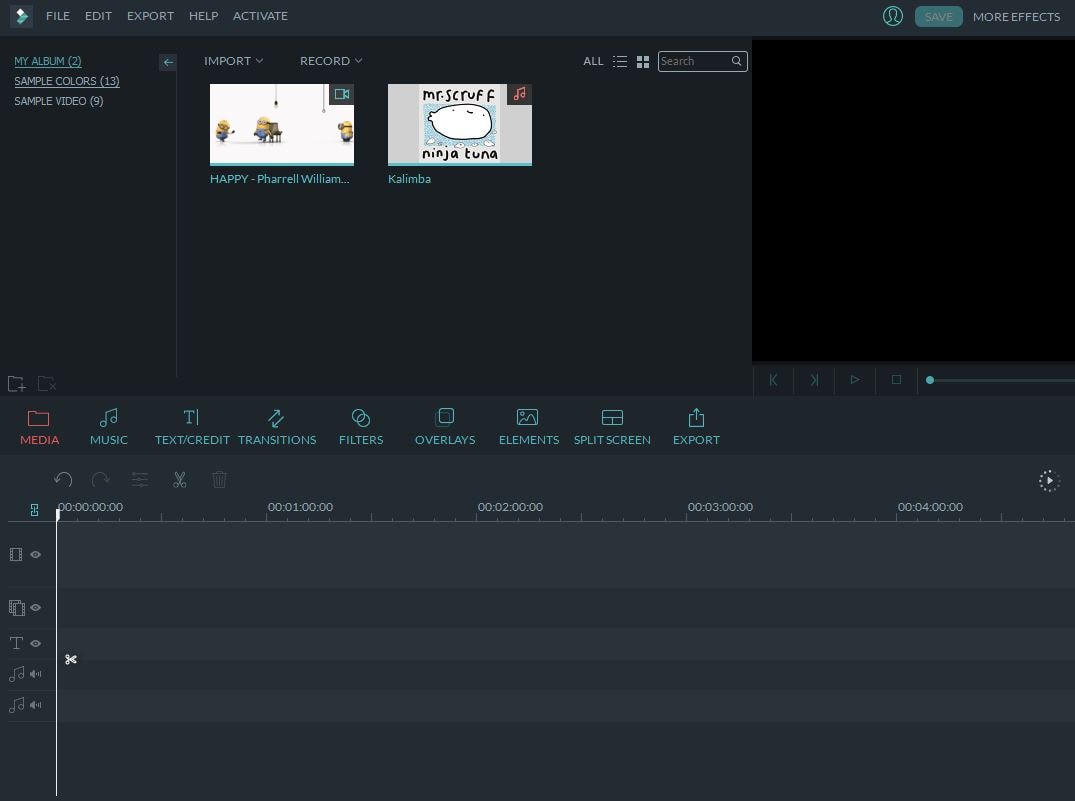
Task: Hide the main video track
Action: pyautogui.click(x=36, y=554)
